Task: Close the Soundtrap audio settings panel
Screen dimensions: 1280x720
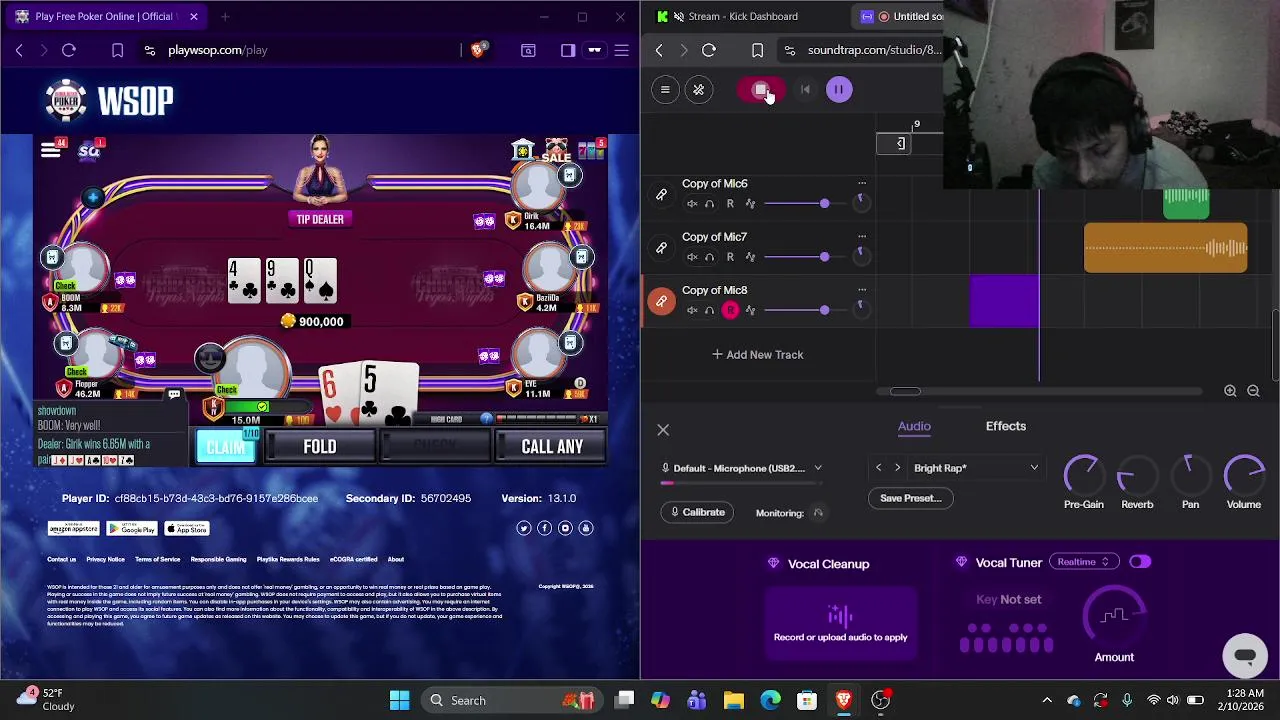Action: pyautogui.click(x=663, y=430)
